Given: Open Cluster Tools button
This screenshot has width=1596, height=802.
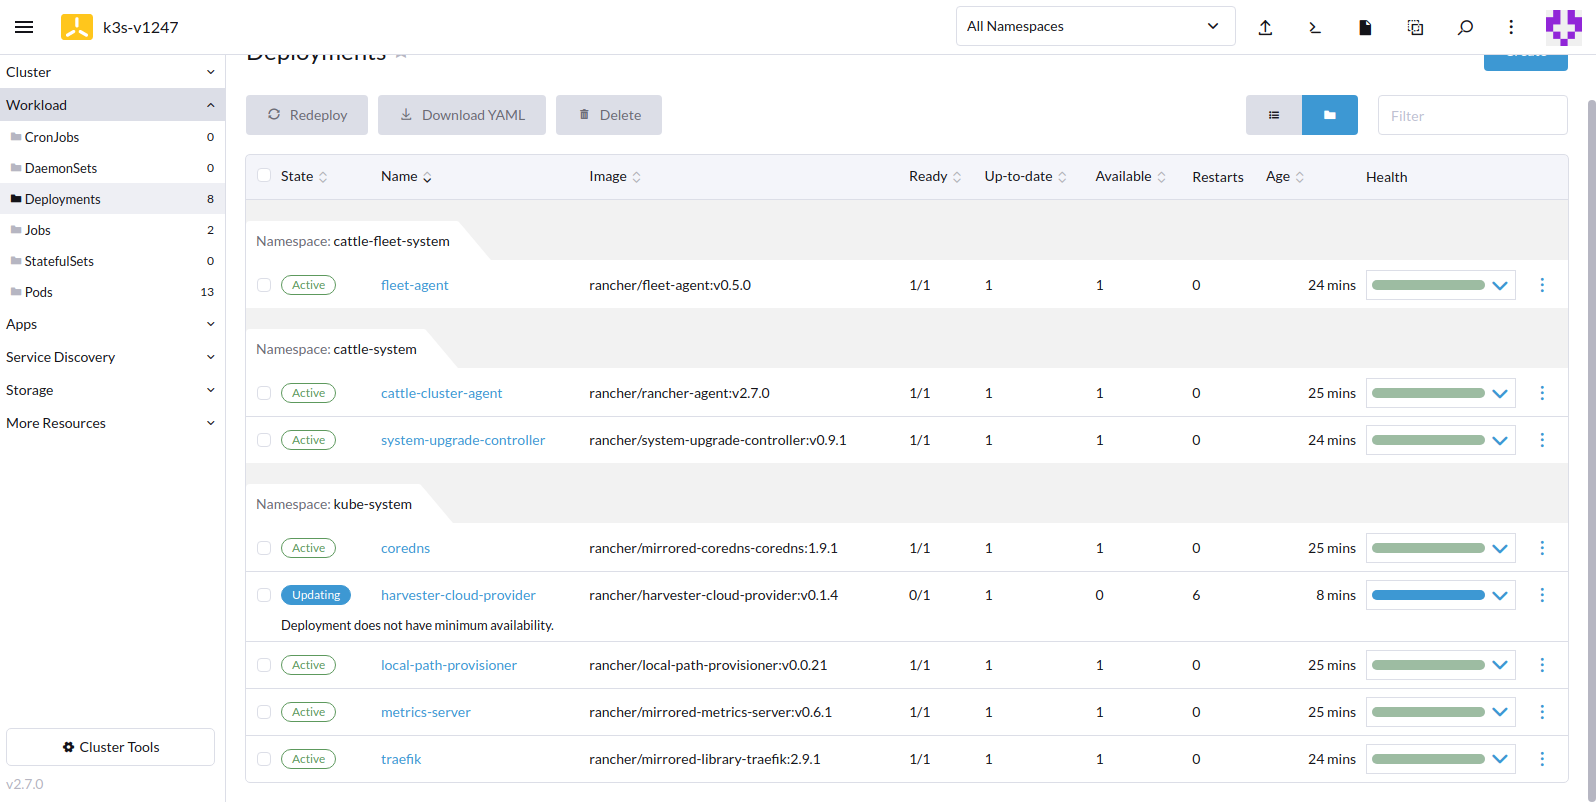Looking at the screenshot, I should pyautogui.click(x=110, y=747).
